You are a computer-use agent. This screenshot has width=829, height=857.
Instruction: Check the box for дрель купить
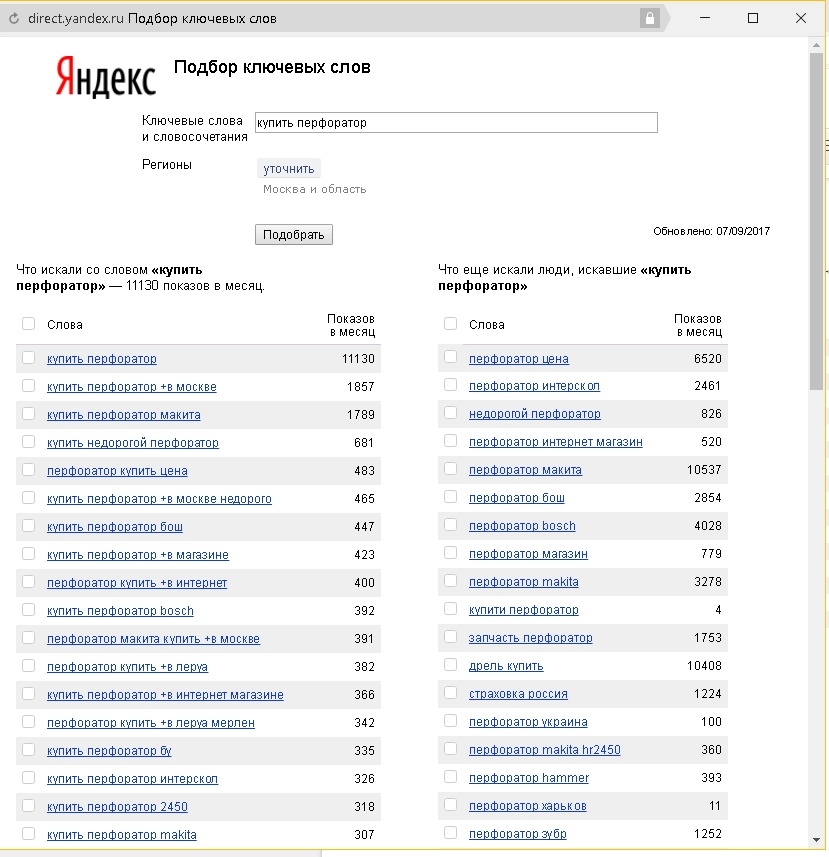coord(450,665)
